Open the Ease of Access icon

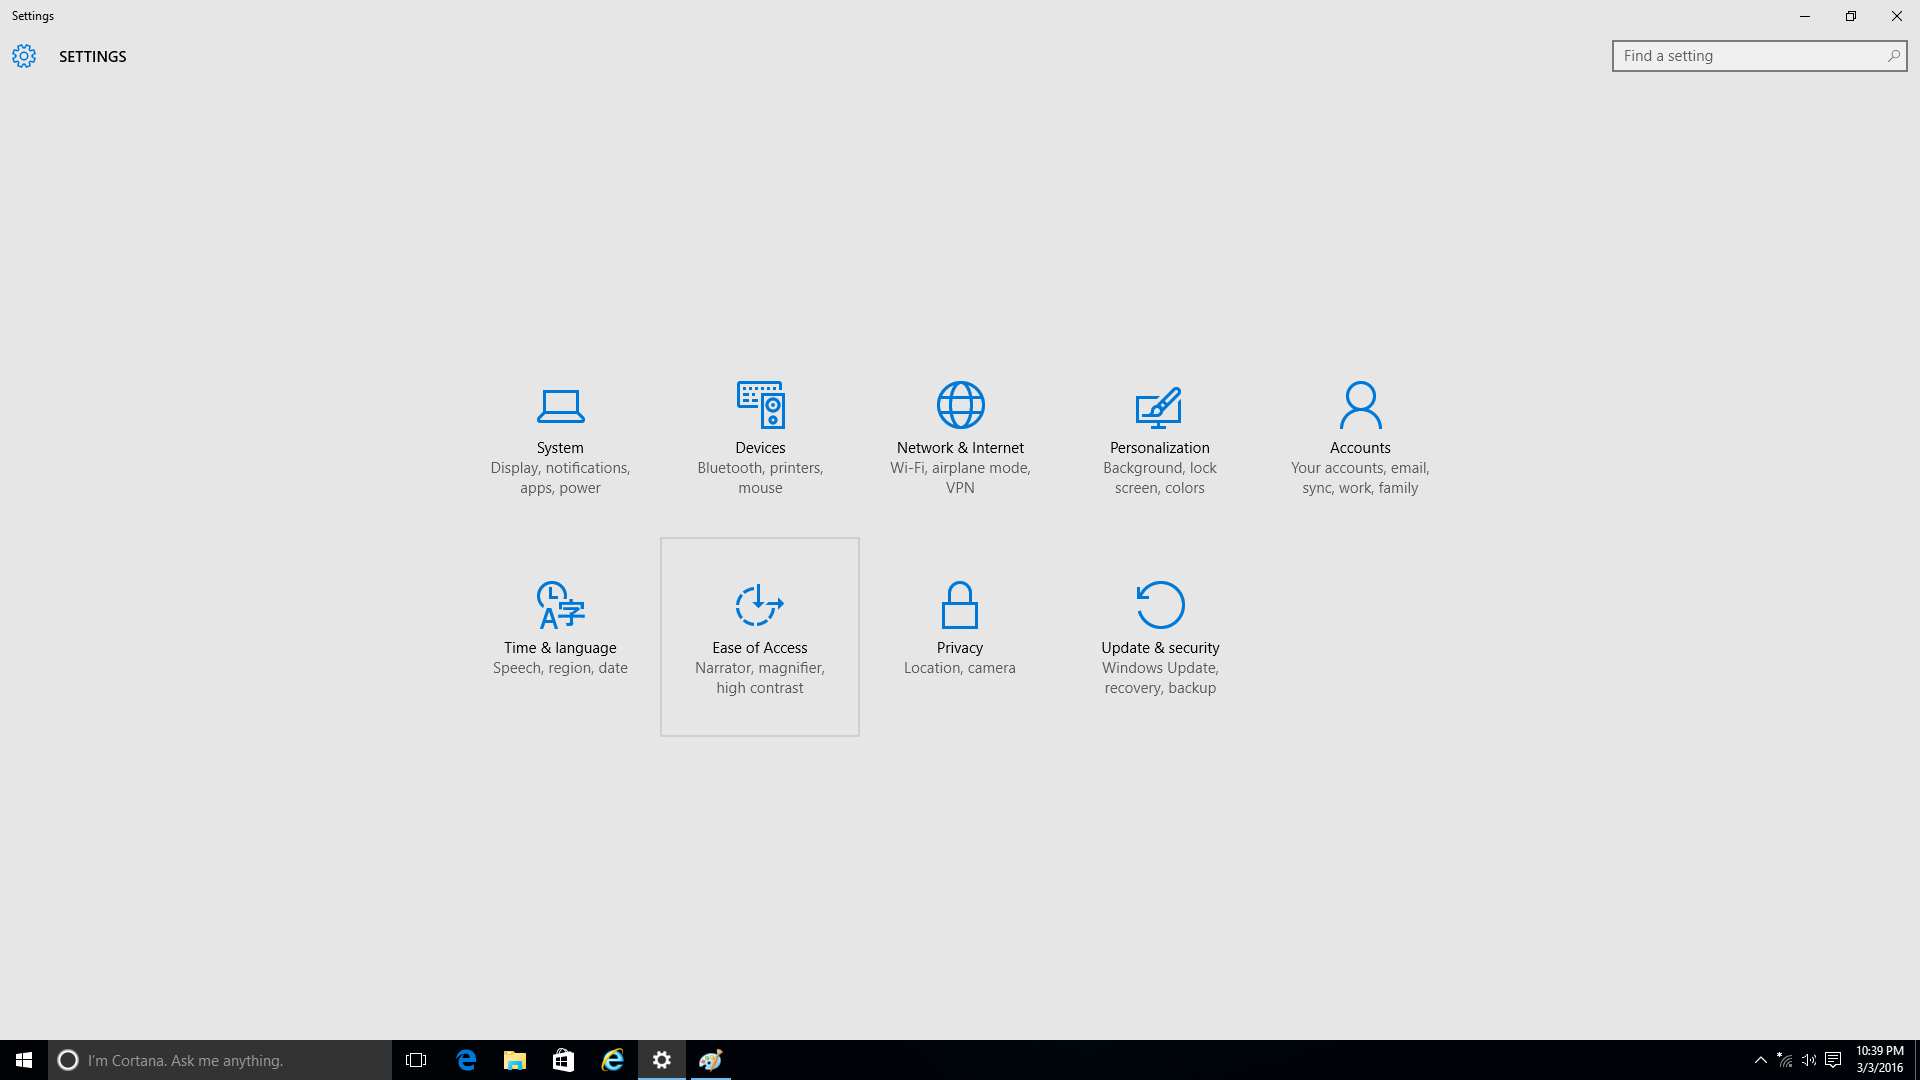(x=759, y=605)
